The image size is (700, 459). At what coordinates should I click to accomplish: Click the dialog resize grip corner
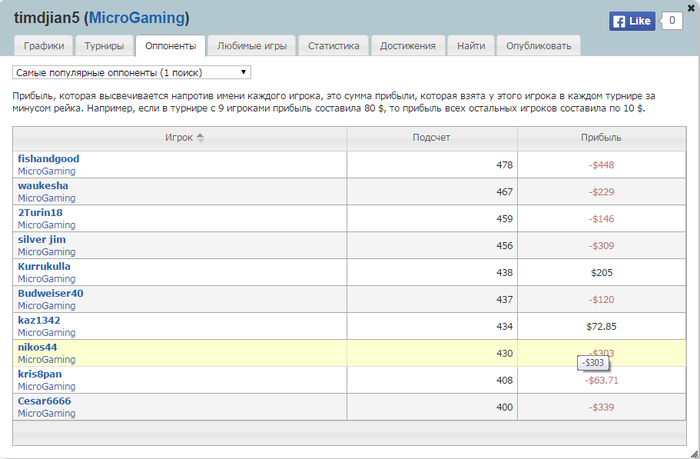pyautogui.click(x=694, y=453)
